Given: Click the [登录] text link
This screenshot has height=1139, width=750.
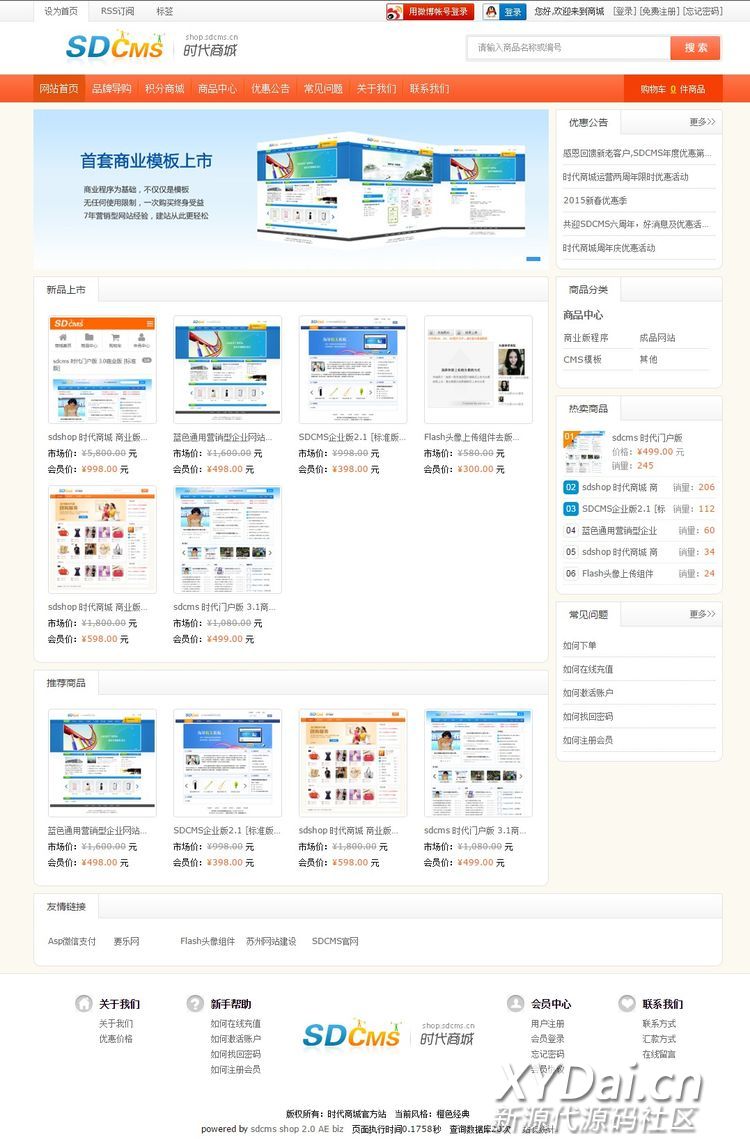Looking at the screenshot, I should click(x=624, y=12).
